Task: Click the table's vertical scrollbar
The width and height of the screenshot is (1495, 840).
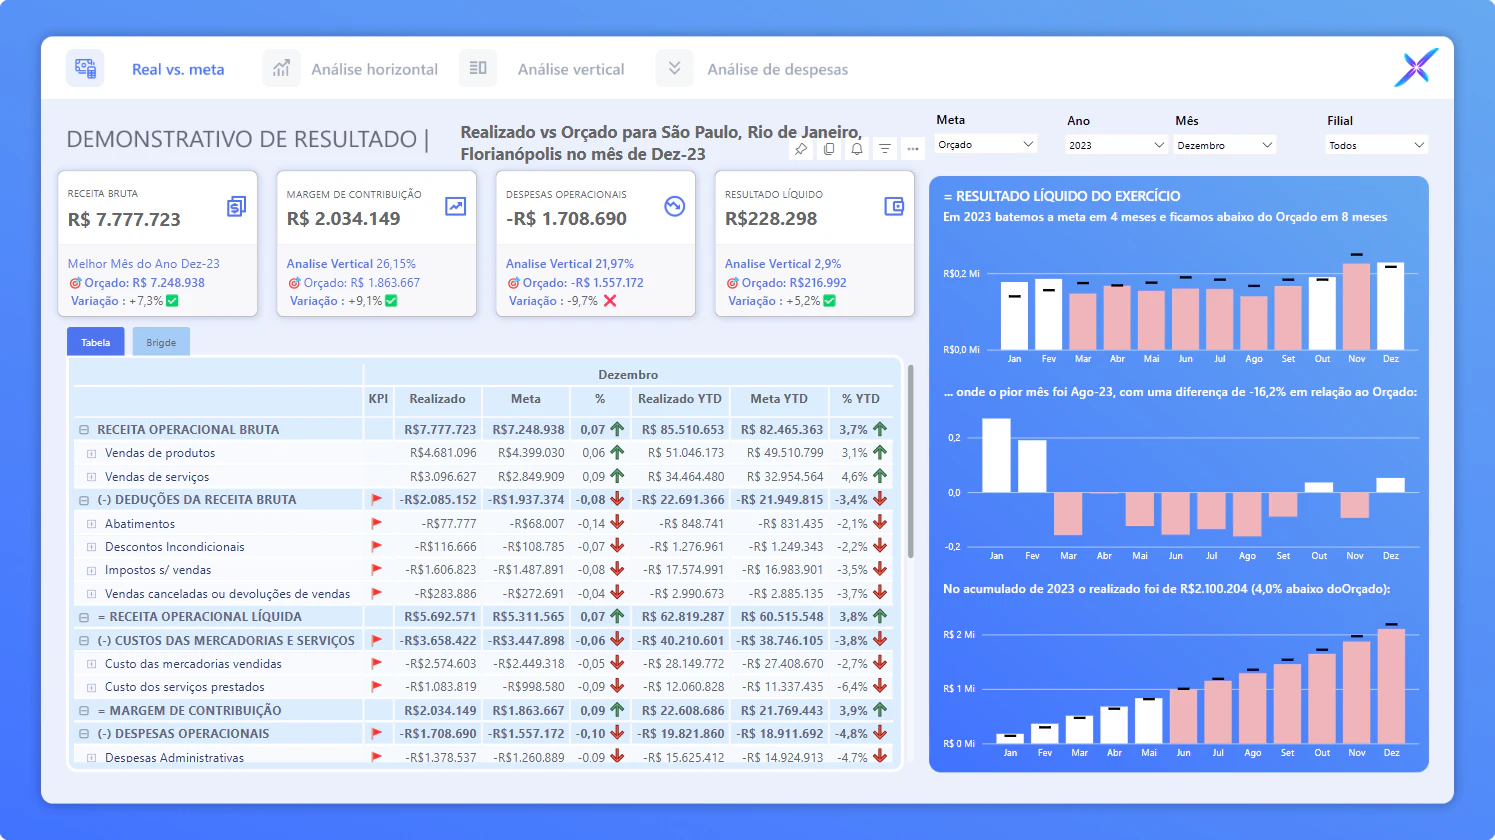Action: (x=910, y=461)
